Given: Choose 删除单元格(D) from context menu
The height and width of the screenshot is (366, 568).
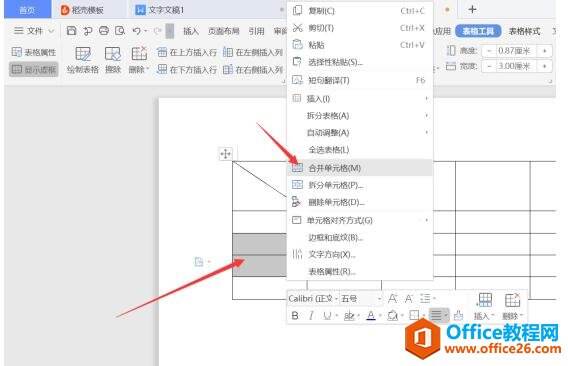Looking at the screenshot, I should pyautogui.click(x=360, y=202).
